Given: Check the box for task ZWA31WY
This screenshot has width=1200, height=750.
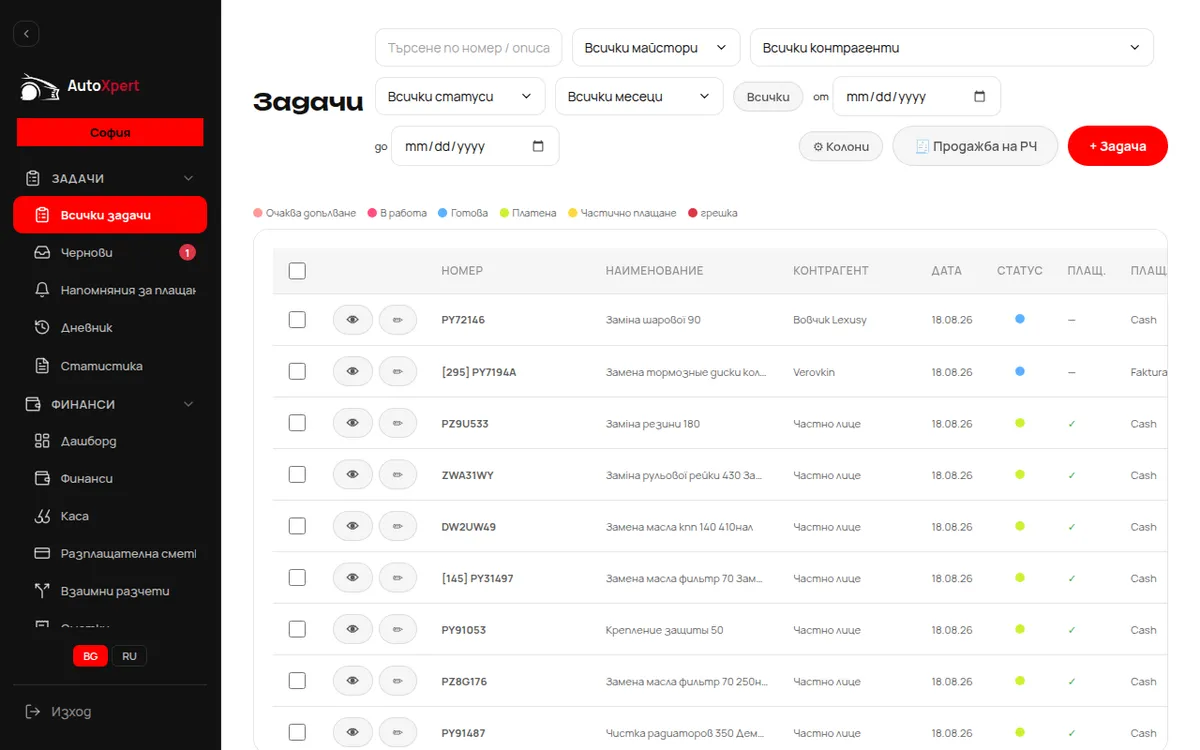Looking at the screenshot, I should [297, 474].
